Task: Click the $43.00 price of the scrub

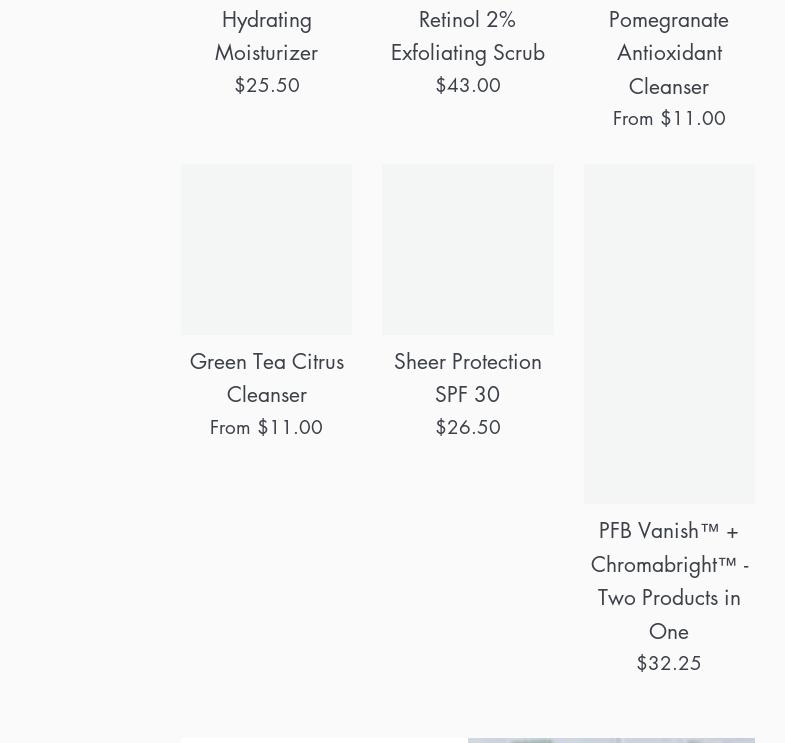Action: coord(468,85)
